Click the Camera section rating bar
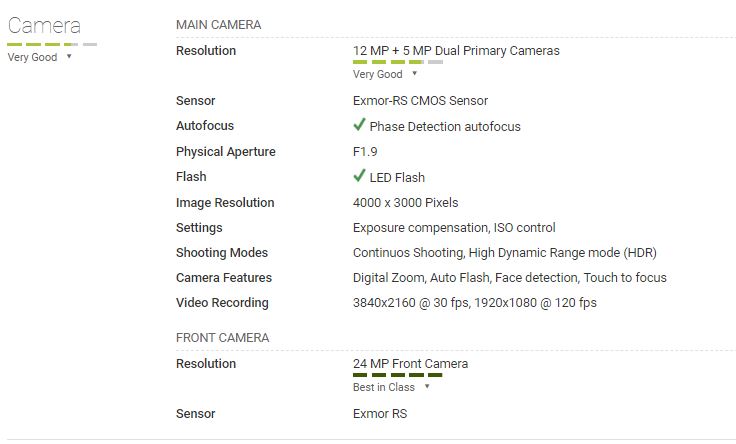 pyautogui.click(x=52, y=44)
